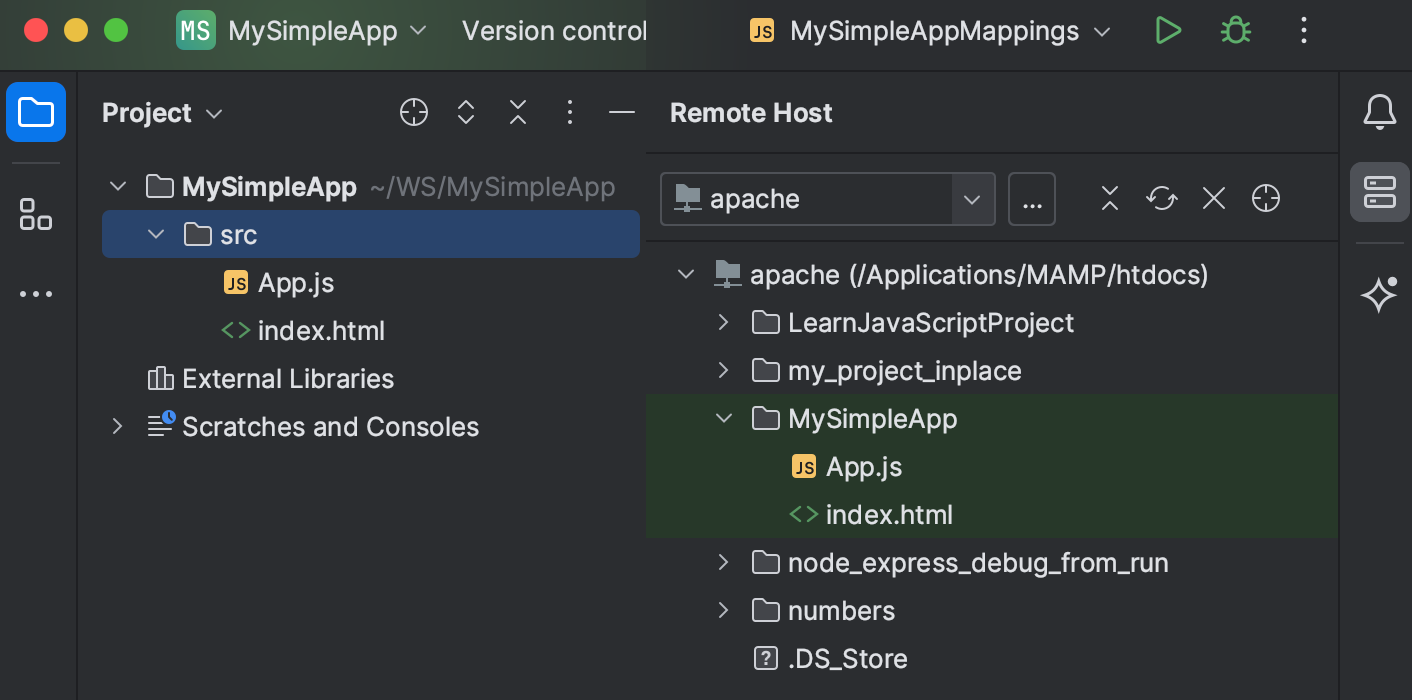This screenshot has height=700, width=1412.
Task: Open Version control from the header
Action: (x=553, y=31)
